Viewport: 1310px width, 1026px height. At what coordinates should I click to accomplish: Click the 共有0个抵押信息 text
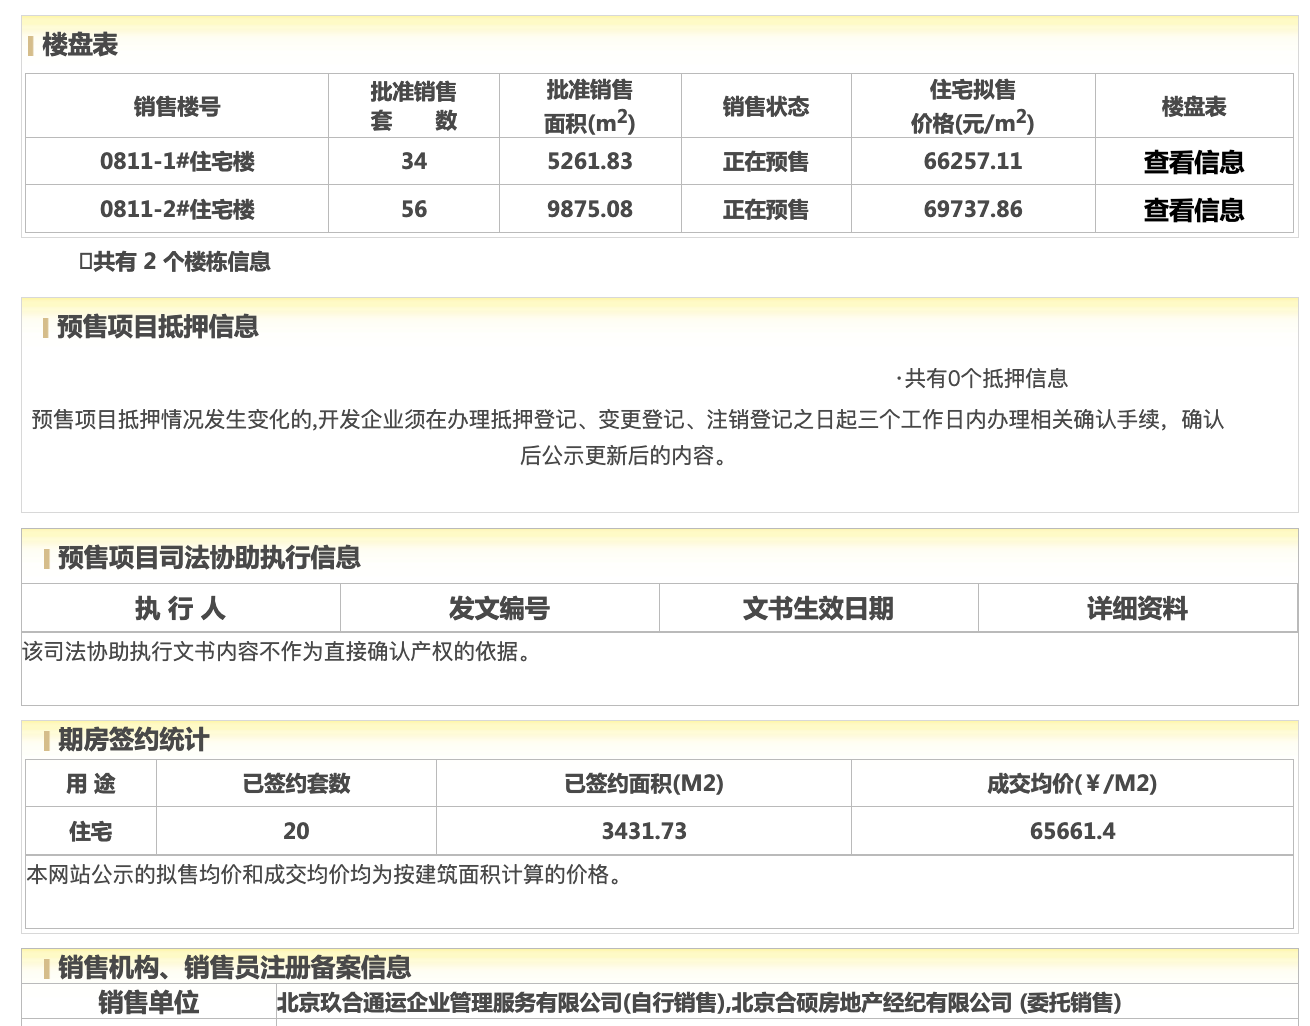tap(985, 379)
